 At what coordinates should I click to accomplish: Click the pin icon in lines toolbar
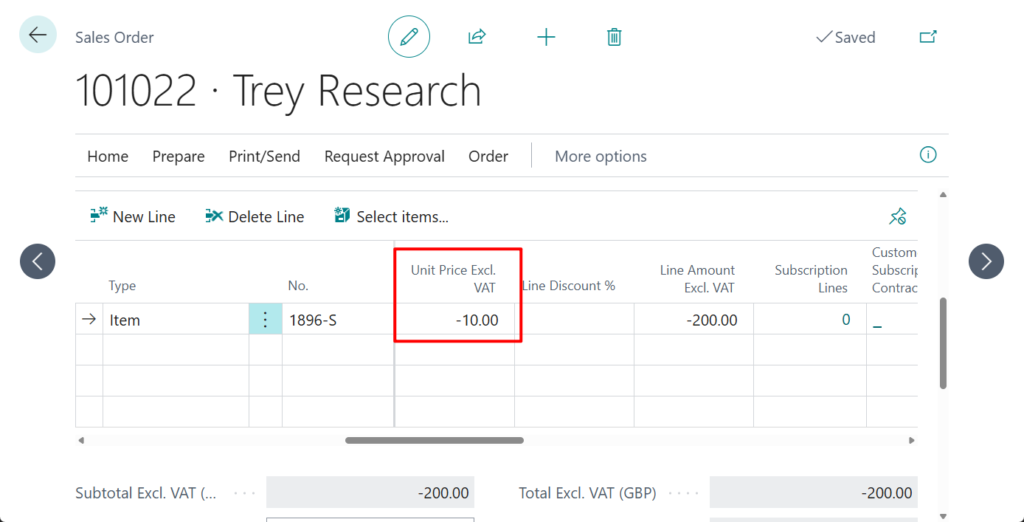click(897, 216)
